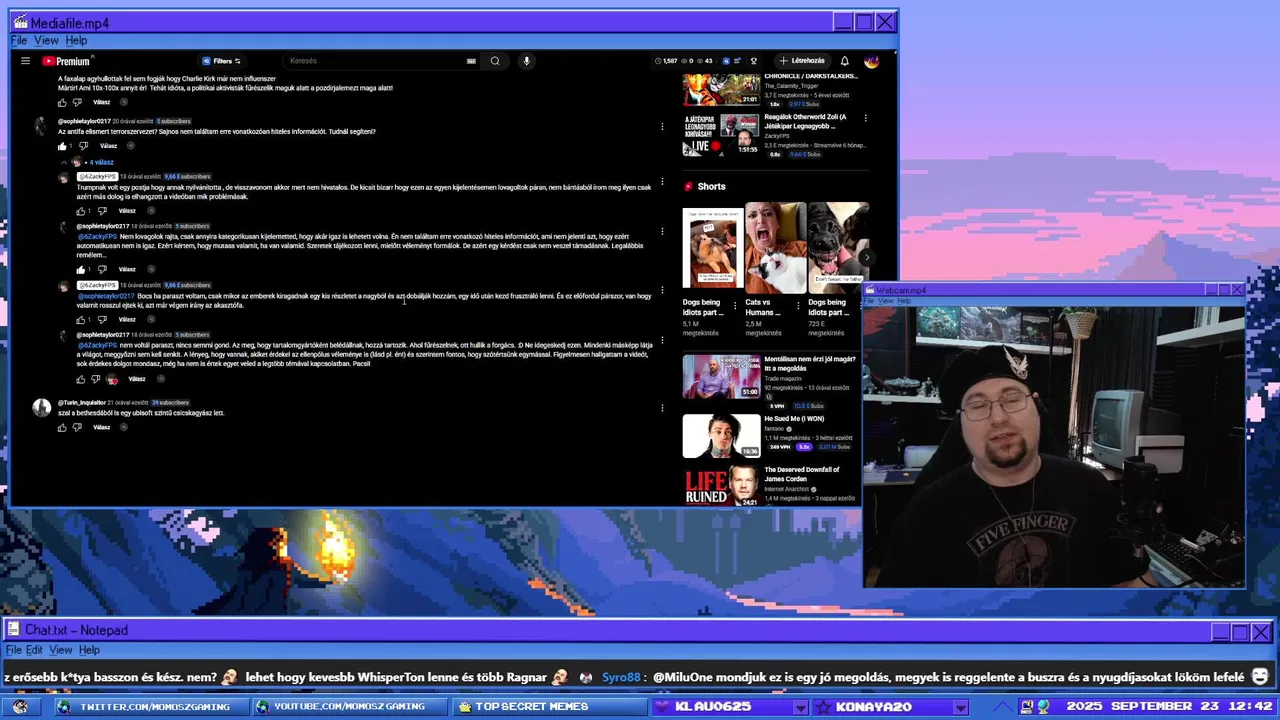Screen dimensions: 1280x720
Task: Reply (Válasz) to Turin_Inquisitor comment
Action: 101,428
